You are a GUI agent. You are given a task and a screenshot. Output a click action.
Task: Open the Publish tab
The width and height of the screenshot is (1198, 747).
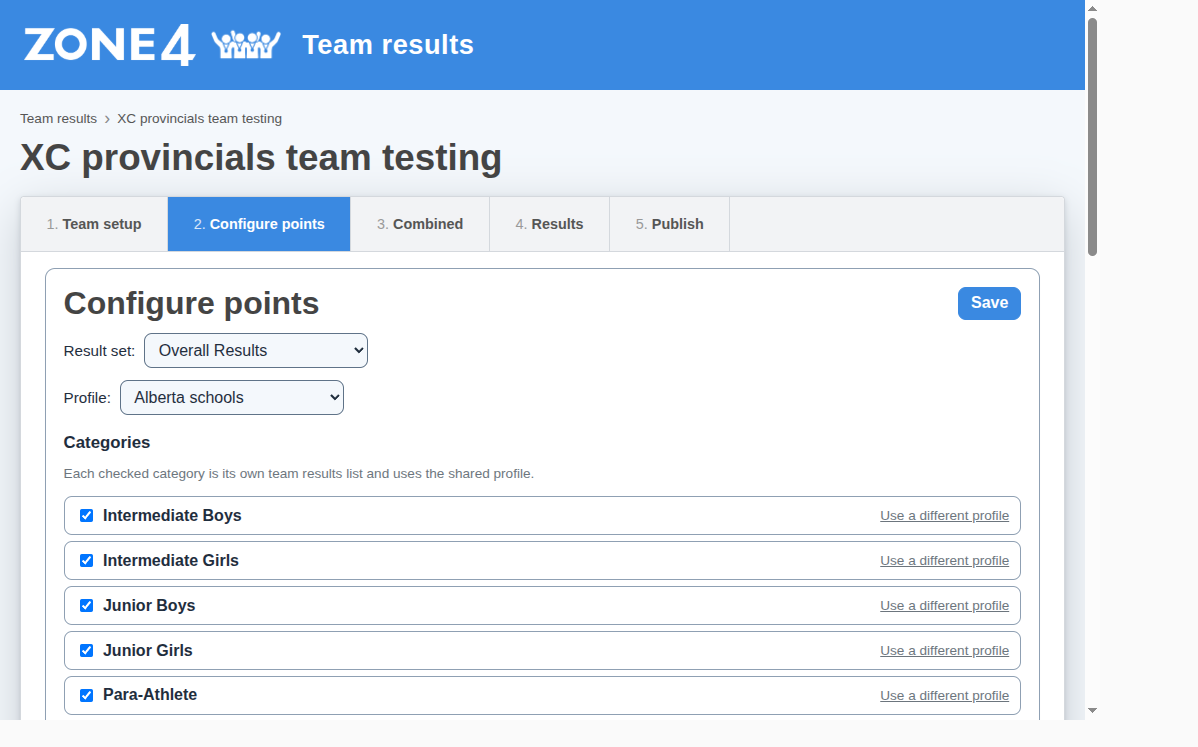tap(669, 224)
